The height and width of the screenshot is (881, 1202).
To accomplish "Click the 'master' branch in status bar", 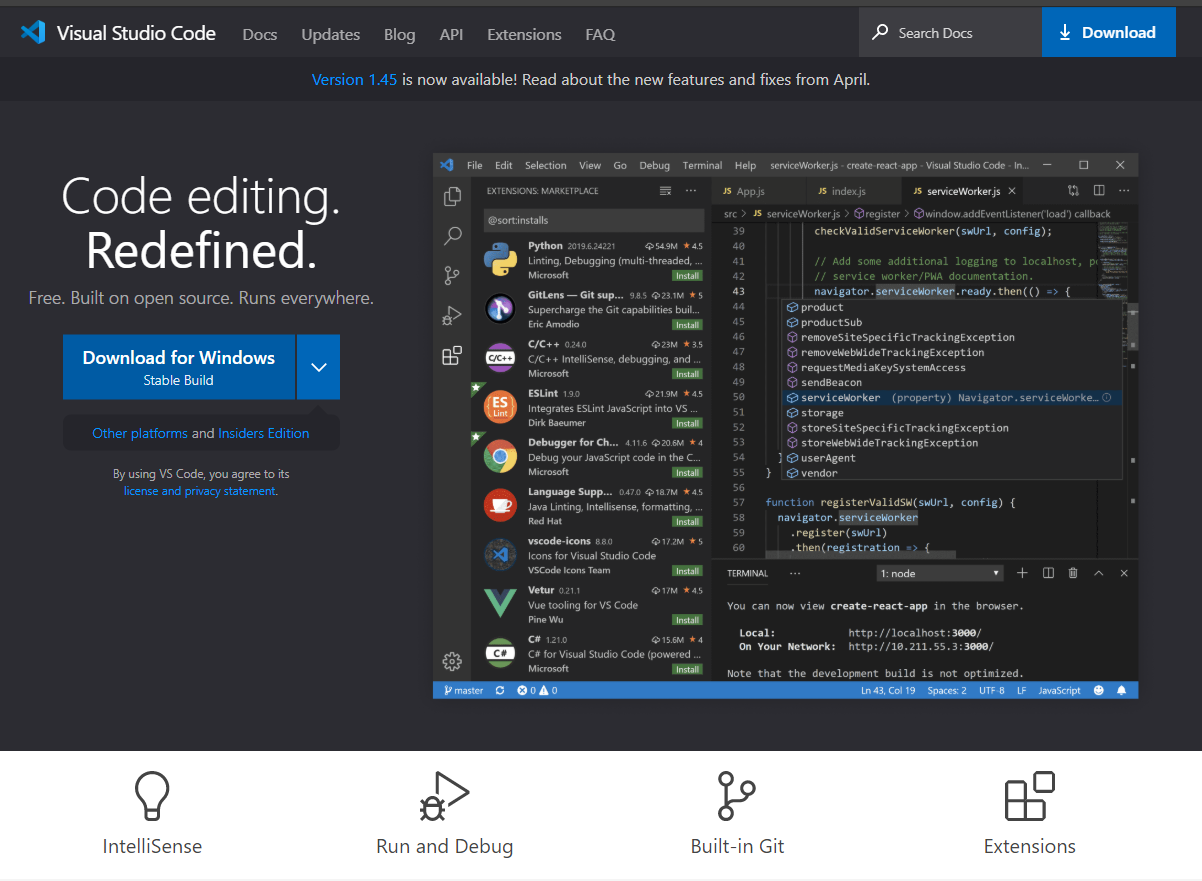I will [x=463, y=690].
